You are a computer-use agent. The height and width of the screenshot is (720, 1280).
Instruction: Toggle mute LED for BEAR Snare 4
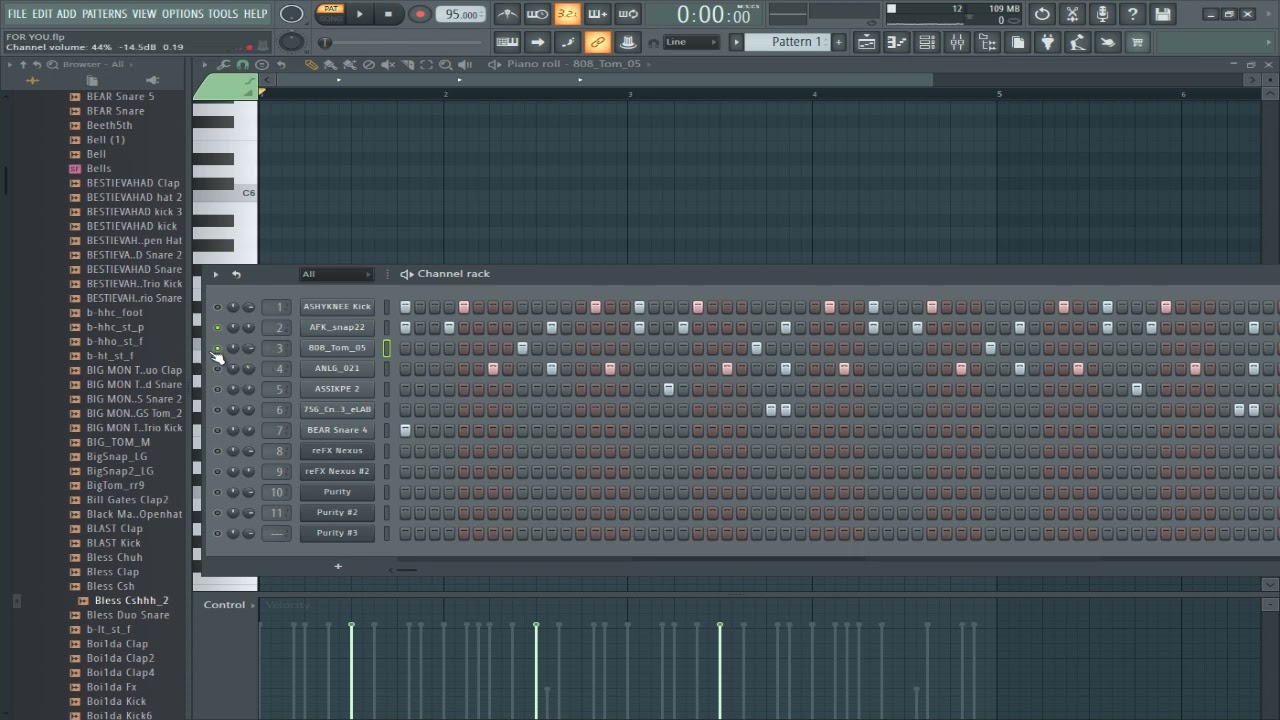pos(217,430)
